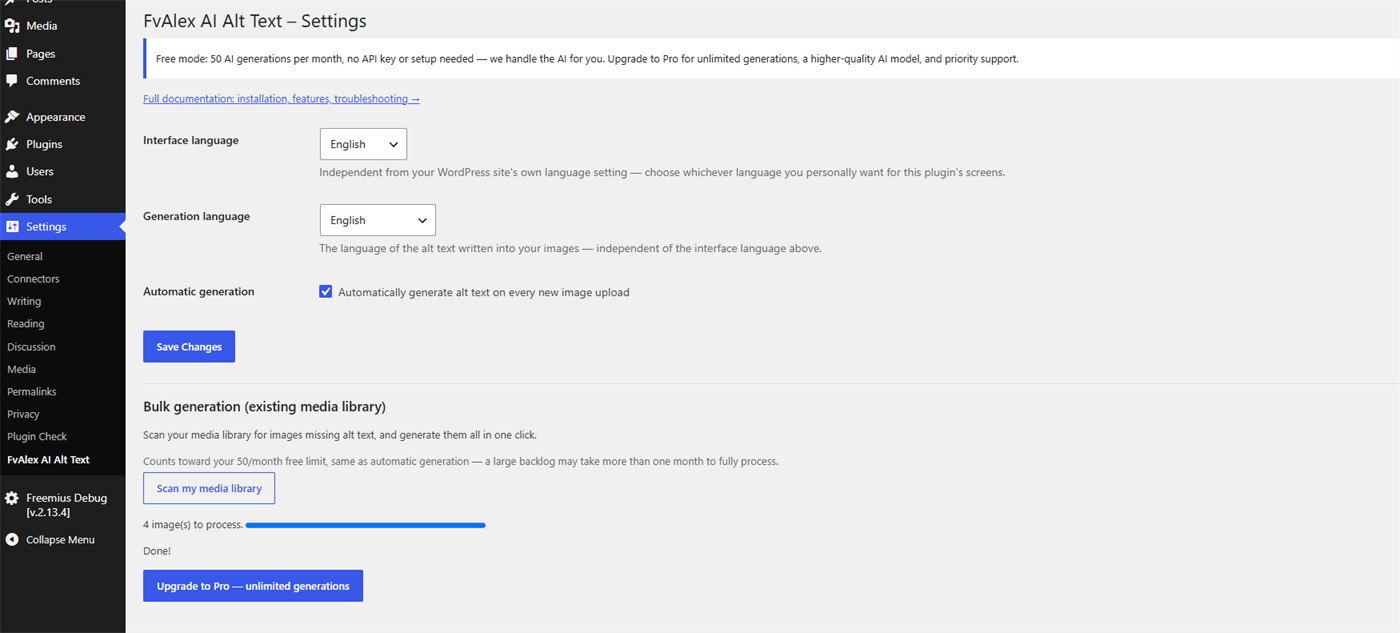Click the Tools wrench icon
The height and width of the screenshot is (633, 1400).
[x=12, y=199]
